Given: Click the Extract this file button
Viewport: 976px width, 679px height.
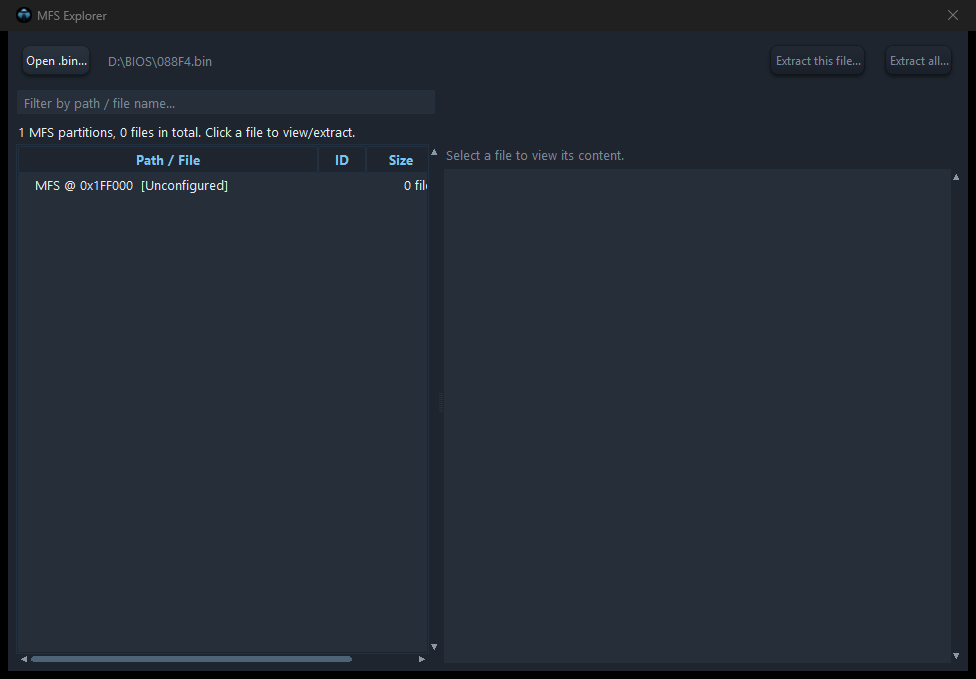Looking at the screenshot, I should click(818, 61).
